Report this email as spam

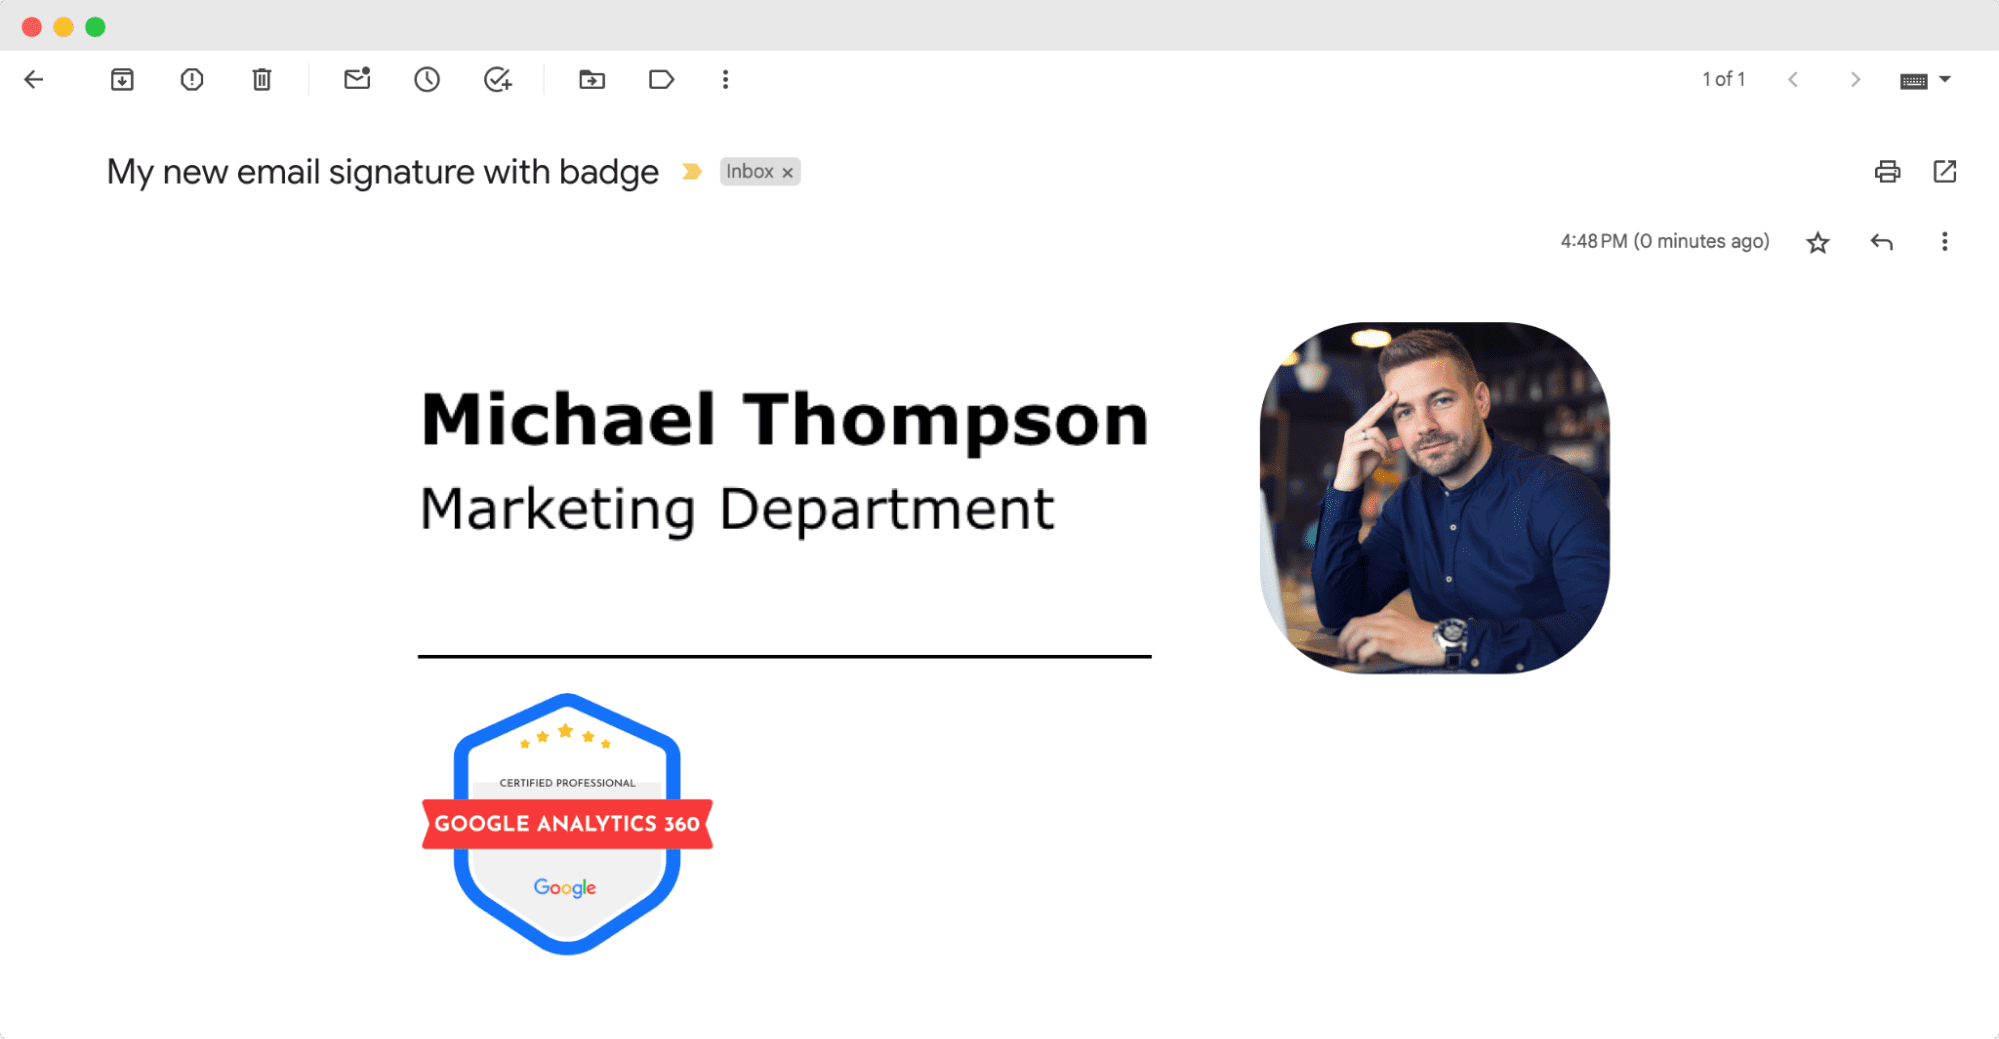click(x=192, y=80)
